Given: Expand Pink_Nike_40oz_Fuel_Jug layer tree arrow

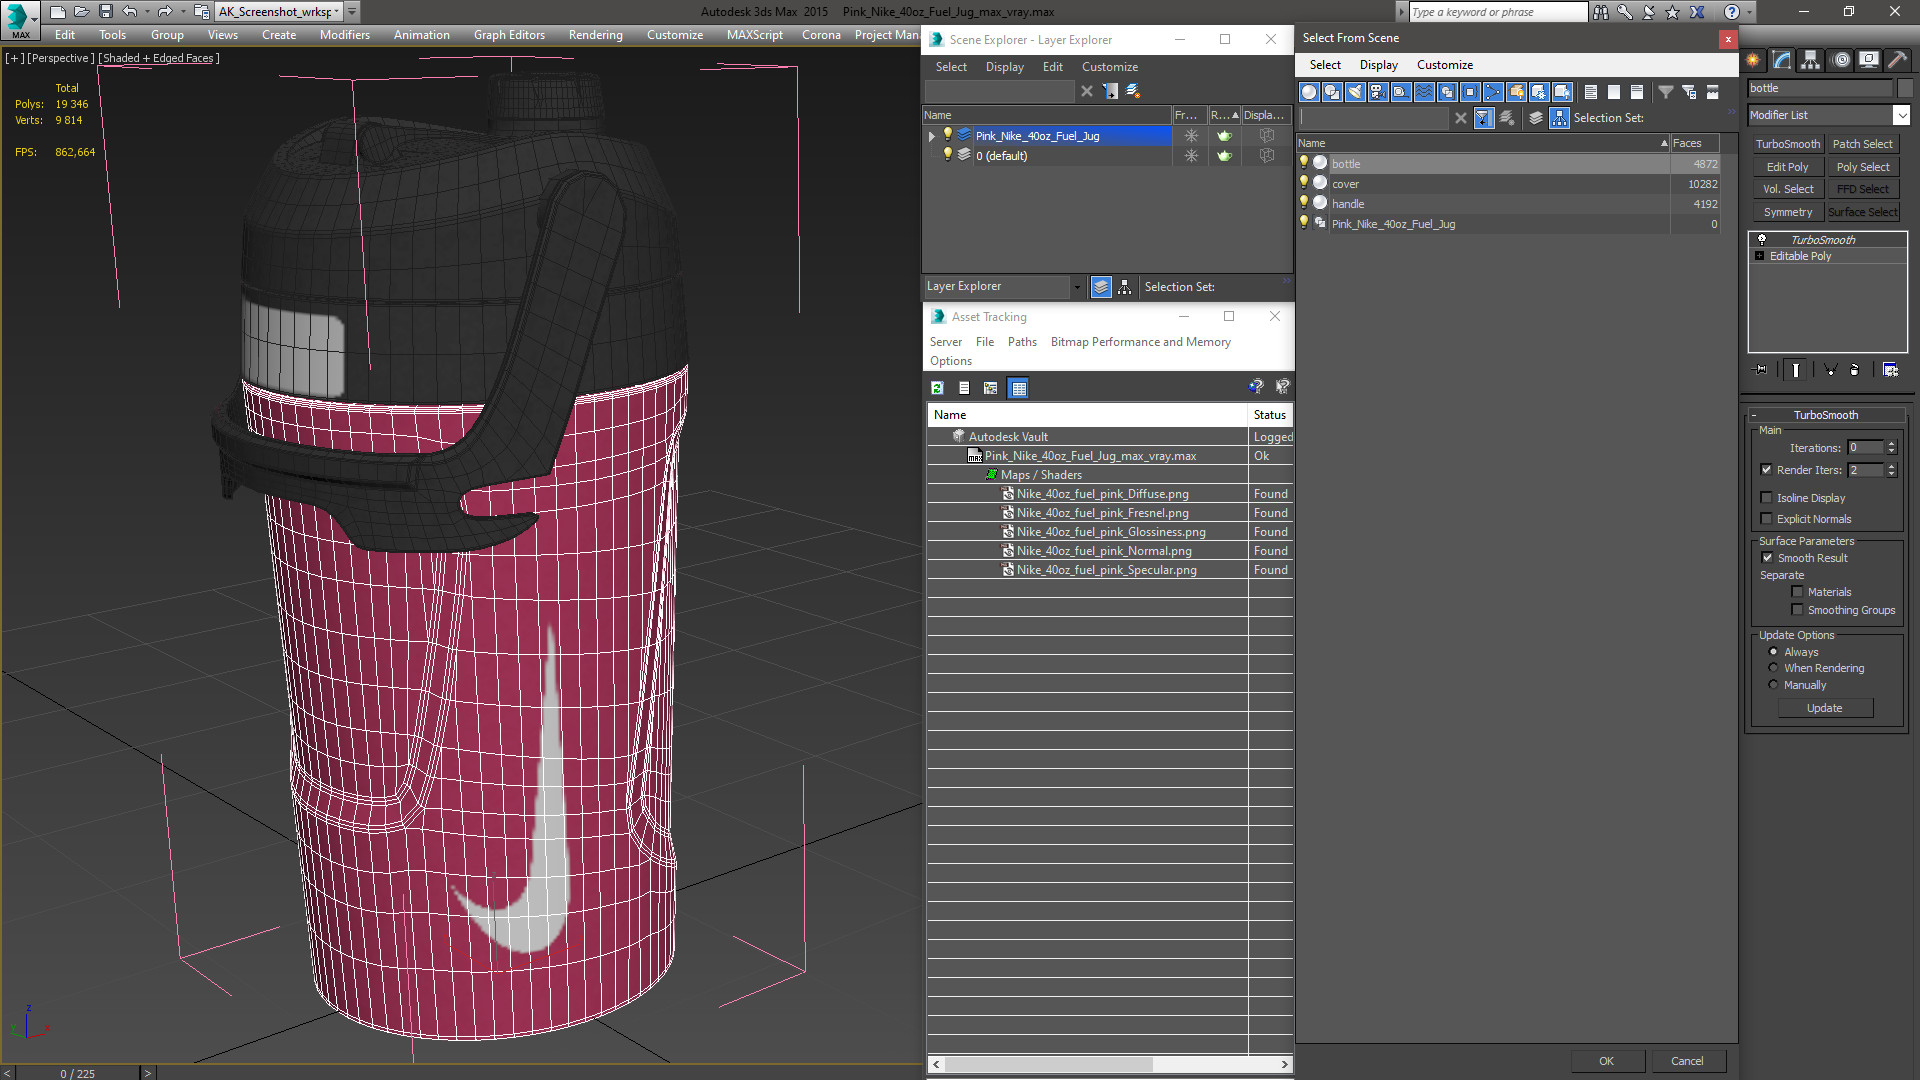Looking at the screenshot, I should click(932, 136).
